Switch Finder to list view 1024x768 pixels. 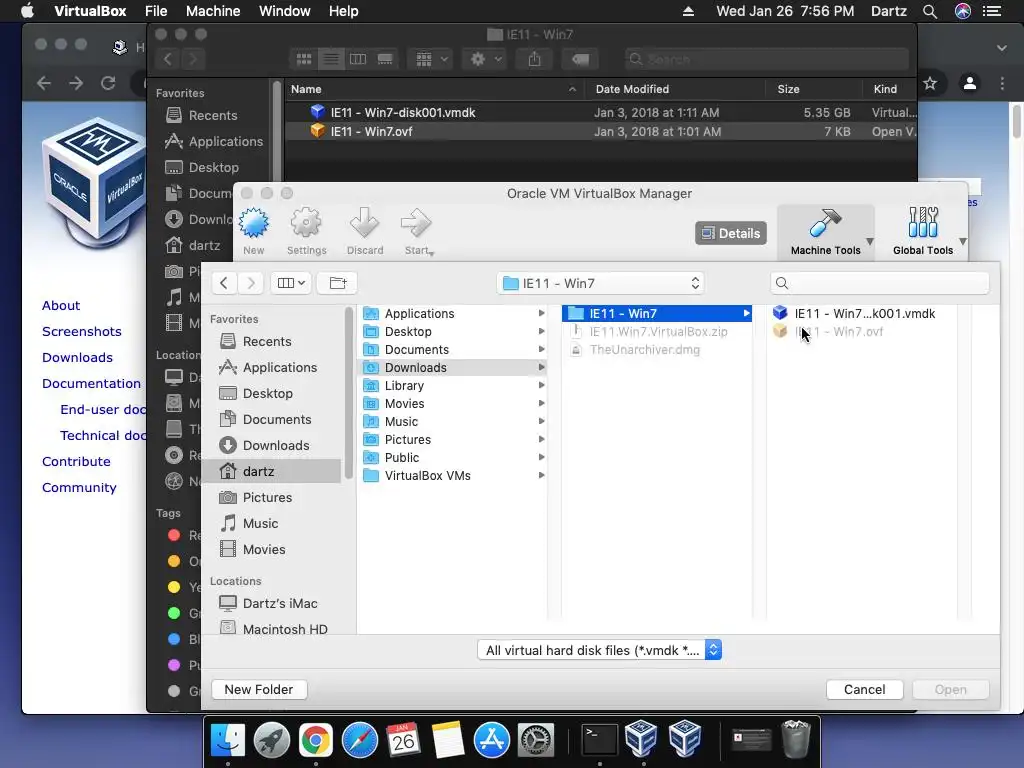330,59
